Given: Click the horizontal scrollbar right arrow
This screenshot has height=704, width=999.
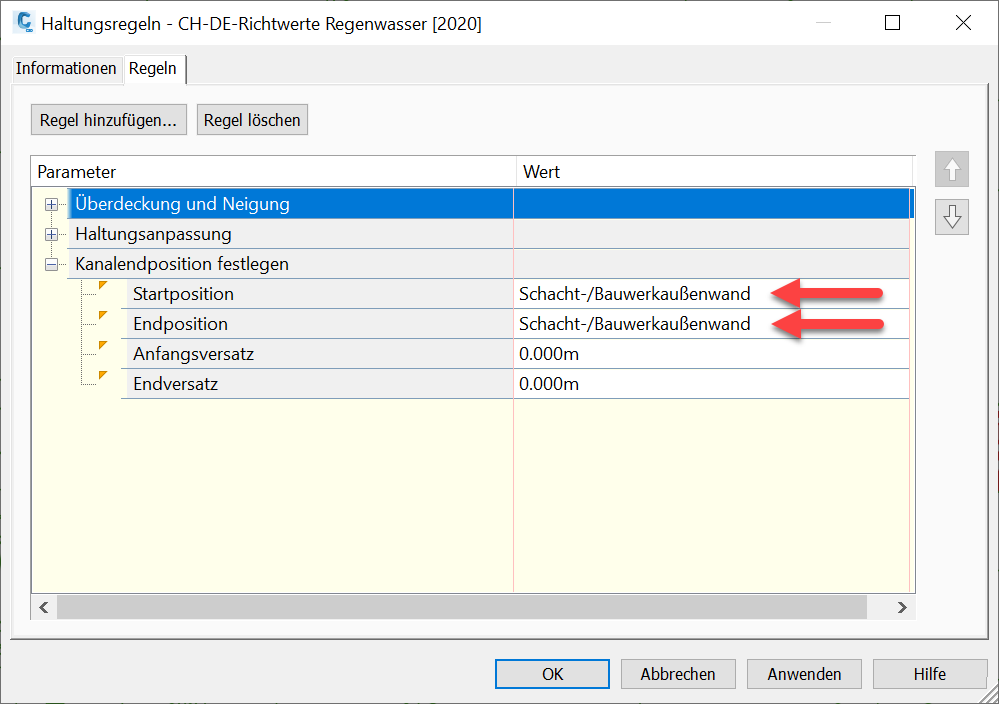Looking at the screenshot, I should (901, 607).
